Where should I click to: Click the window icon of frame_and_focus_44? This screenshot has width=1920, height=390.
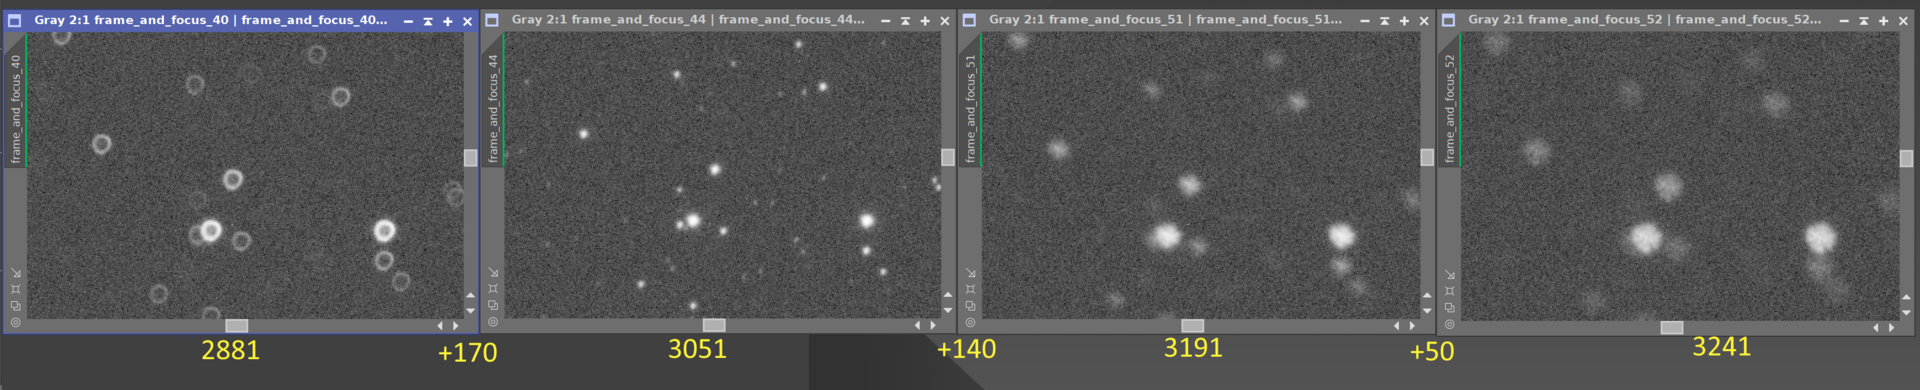pyautogui.click(x=491, y=20)
